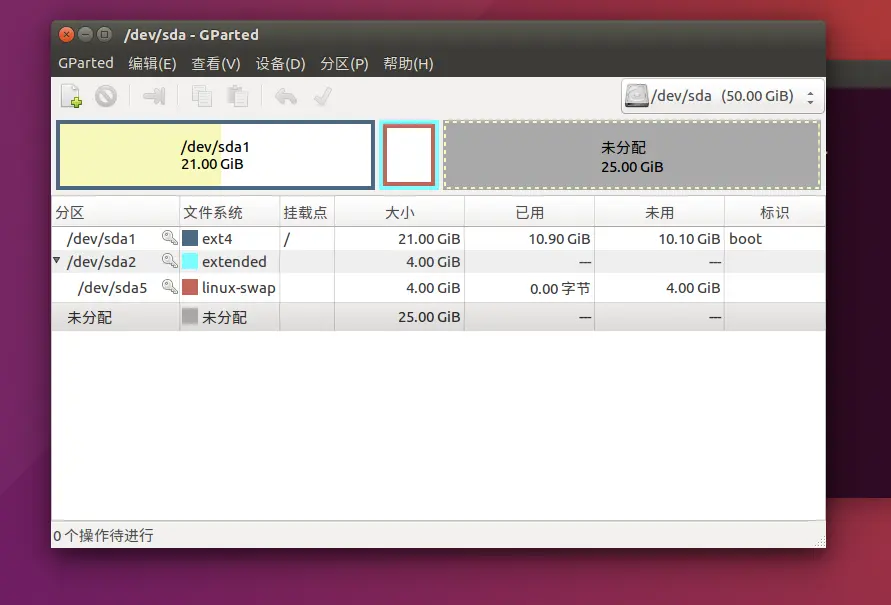
Task: Open the 编辑(E) menu
Action: 152,63
